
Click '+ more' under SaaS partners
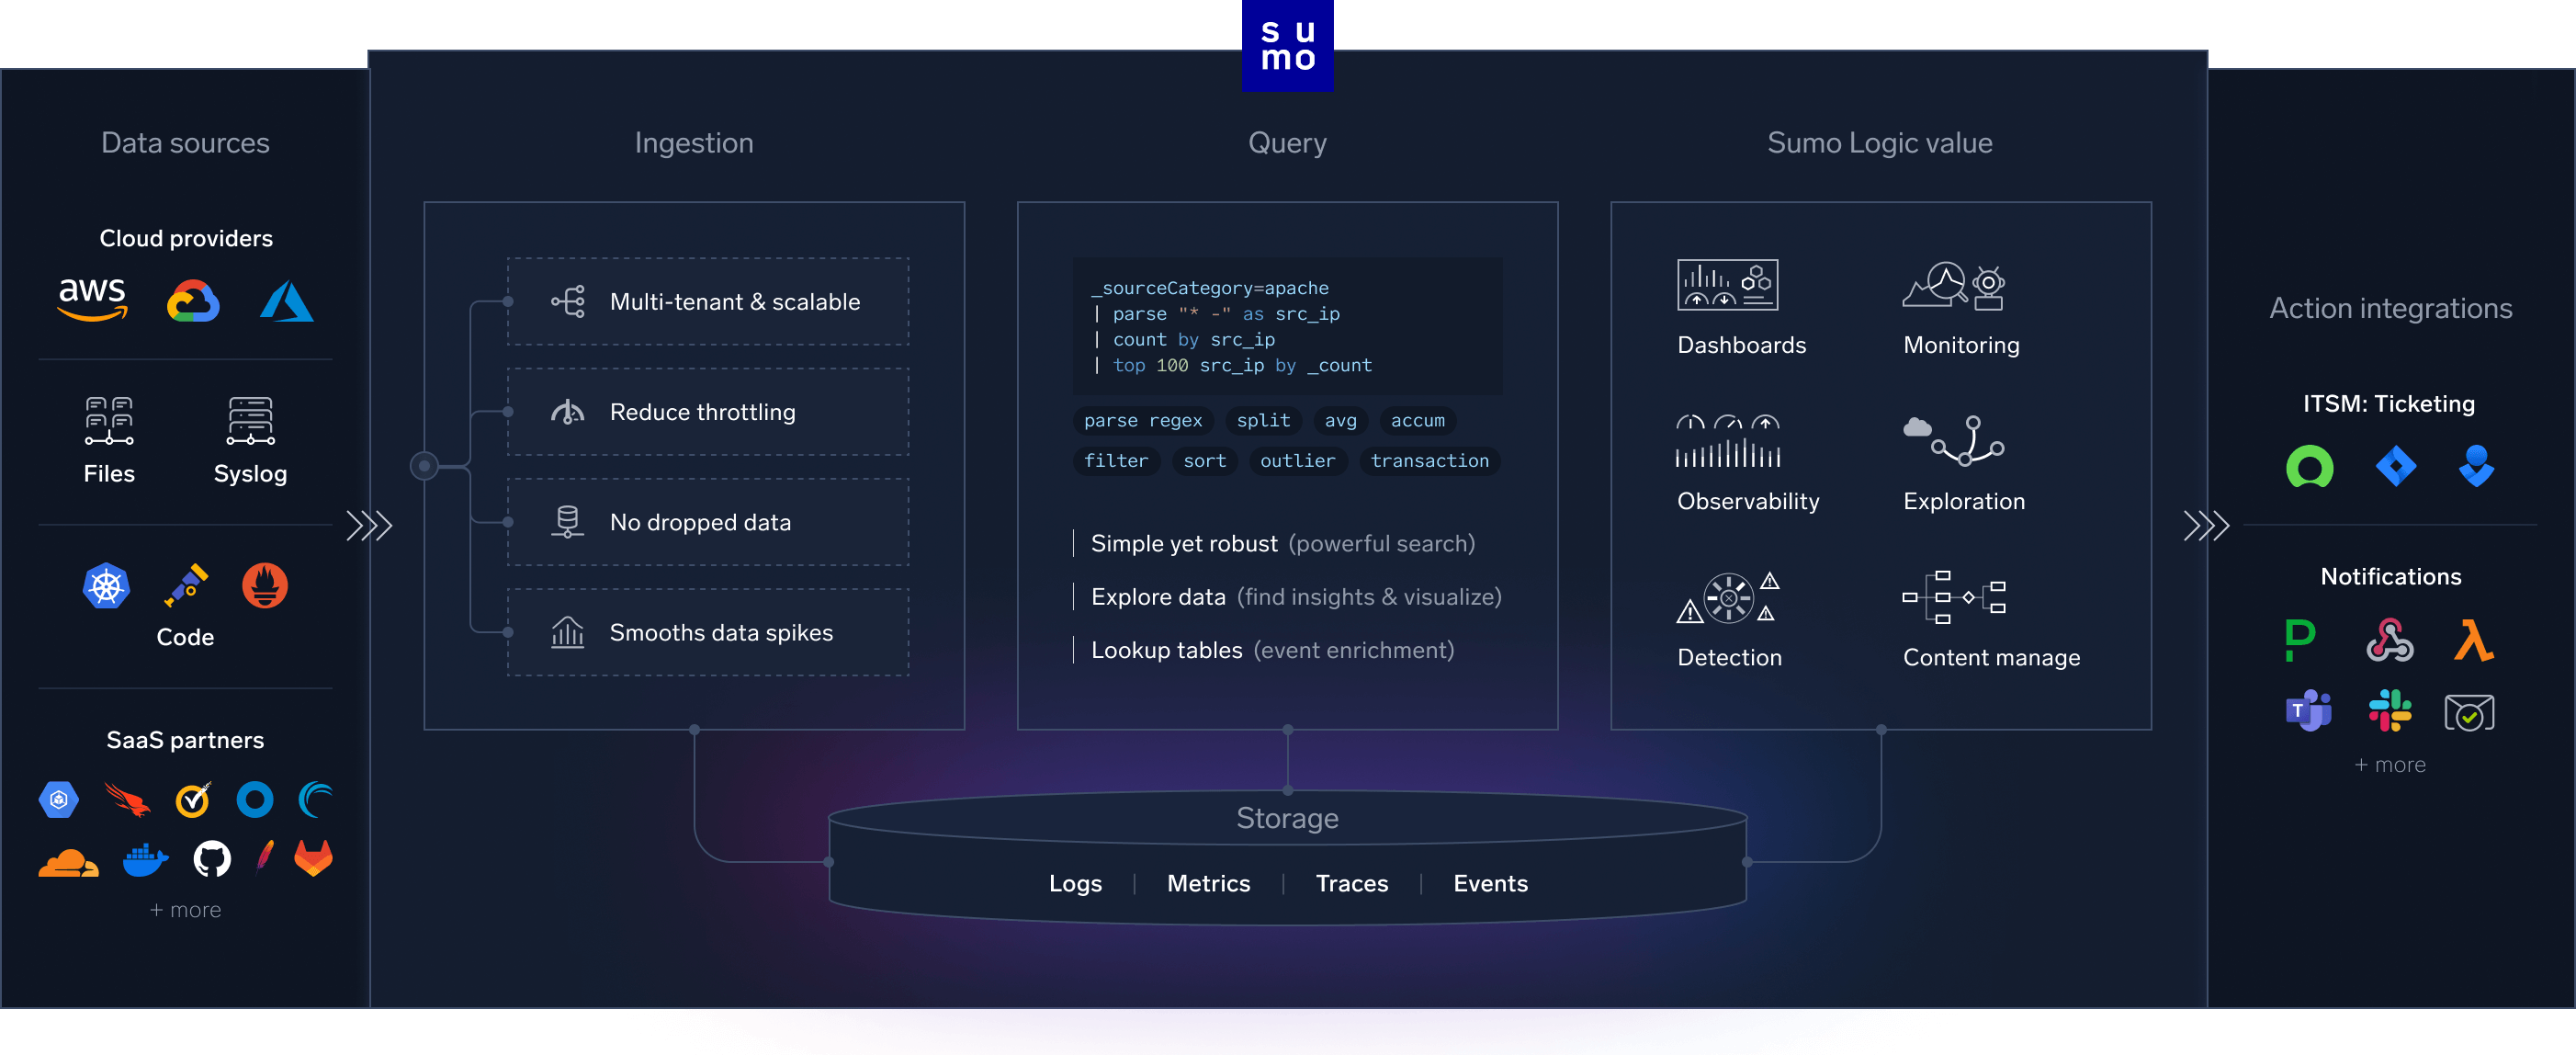(x=185, y=910)
